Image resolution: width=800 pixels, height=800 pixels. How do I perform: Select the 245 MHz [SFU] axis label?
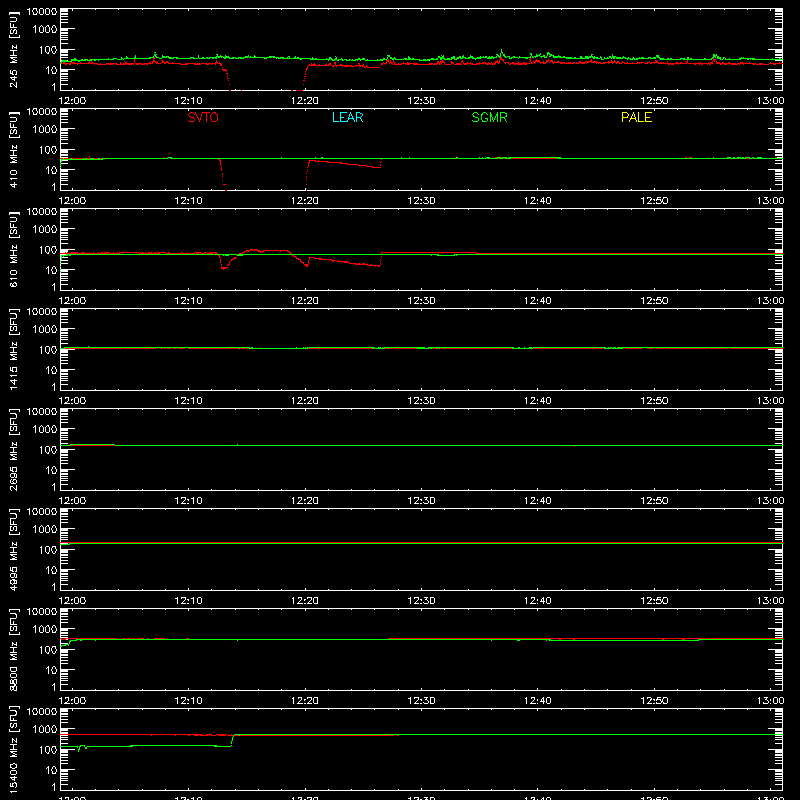pyautogui.click(x=13, y=49)
